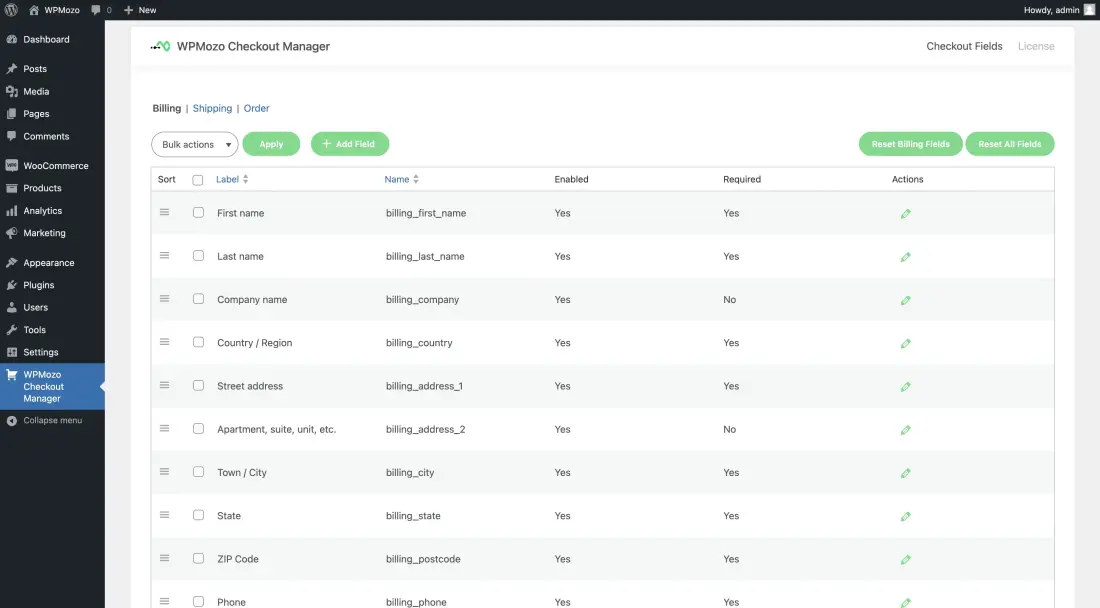
Task: Toggle the select-all checkbox in table header
Action: click(198, 180)
